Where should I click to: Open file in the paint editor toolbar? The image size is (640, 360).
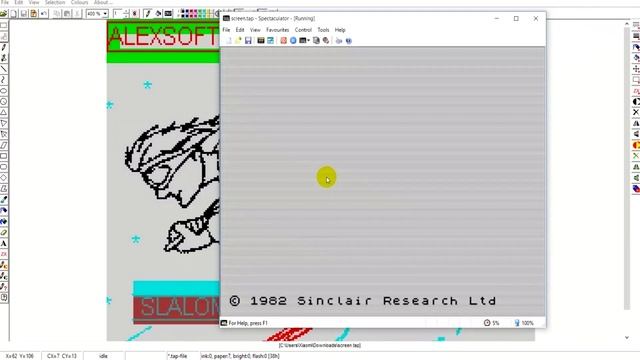pos(4,14)
